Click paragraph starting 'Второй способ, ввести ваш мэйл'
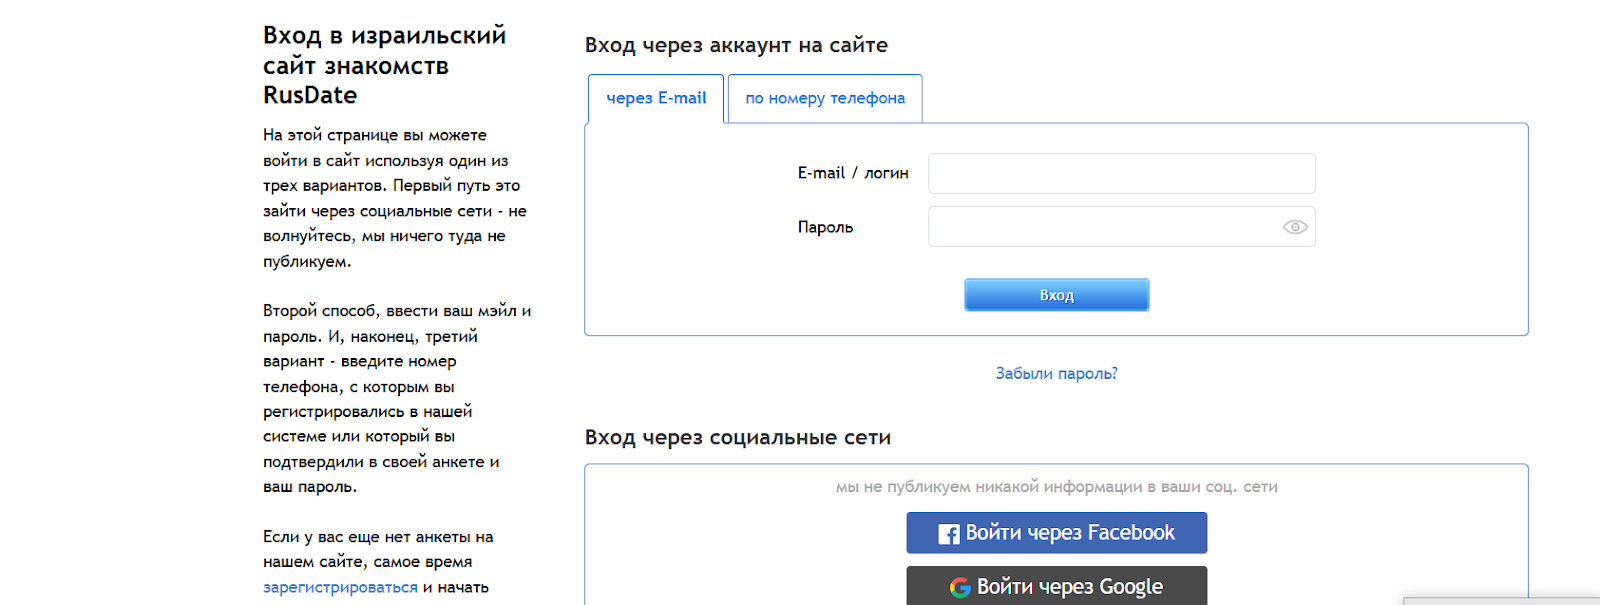 pyautogui.click(x=397, y=399)
